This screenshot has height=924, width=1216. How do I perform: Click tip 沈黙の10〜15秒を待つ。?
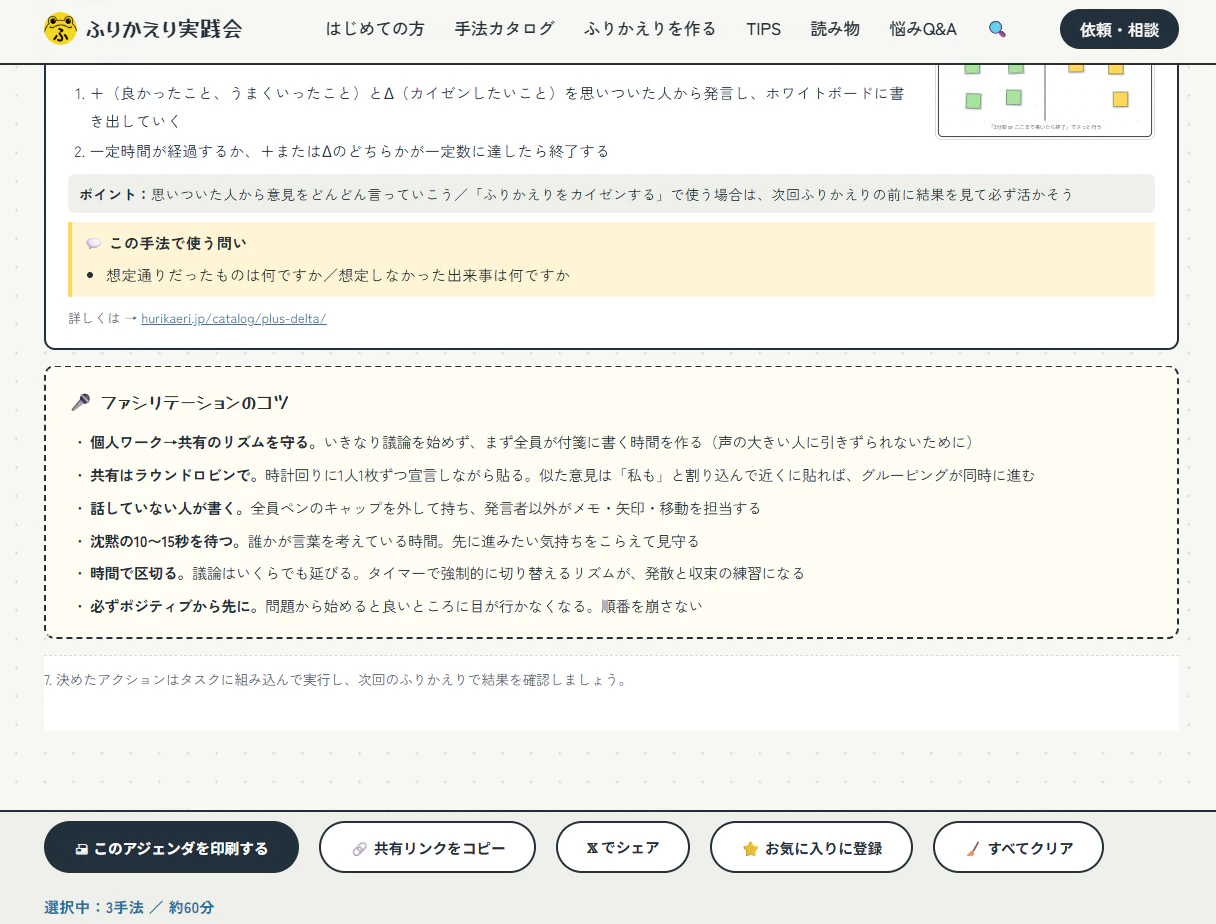pos(167,541)
